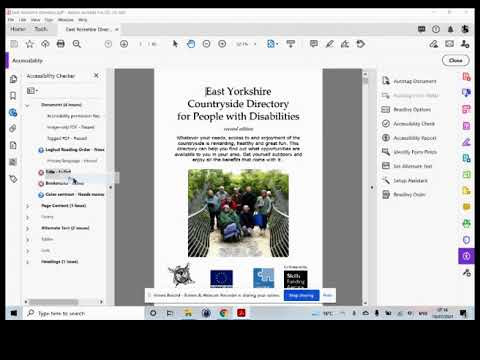Switch to the Tools tab
This screenshot has width=480, height=360.
coord(41,29)
